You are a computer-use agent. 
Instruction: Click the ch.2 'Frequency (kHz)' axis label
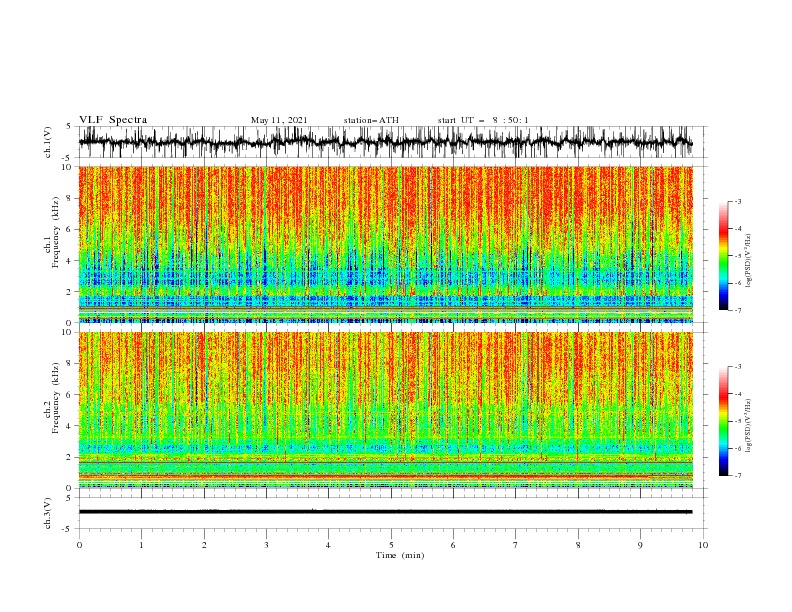tap(56, 397)
